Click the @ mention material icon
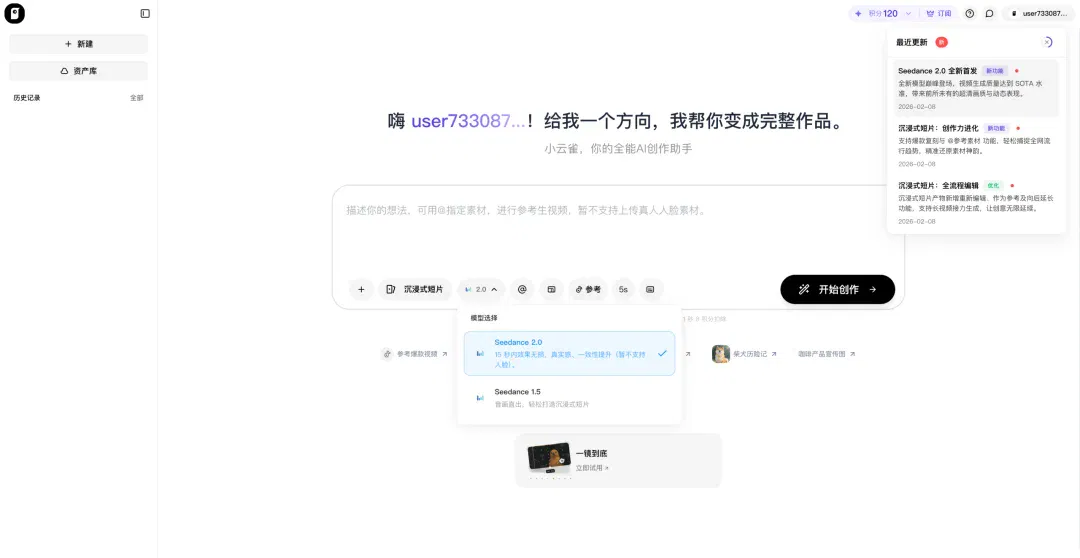This screenshot has height=558, width=1080. pyautogui.click(x=522, y=289)
